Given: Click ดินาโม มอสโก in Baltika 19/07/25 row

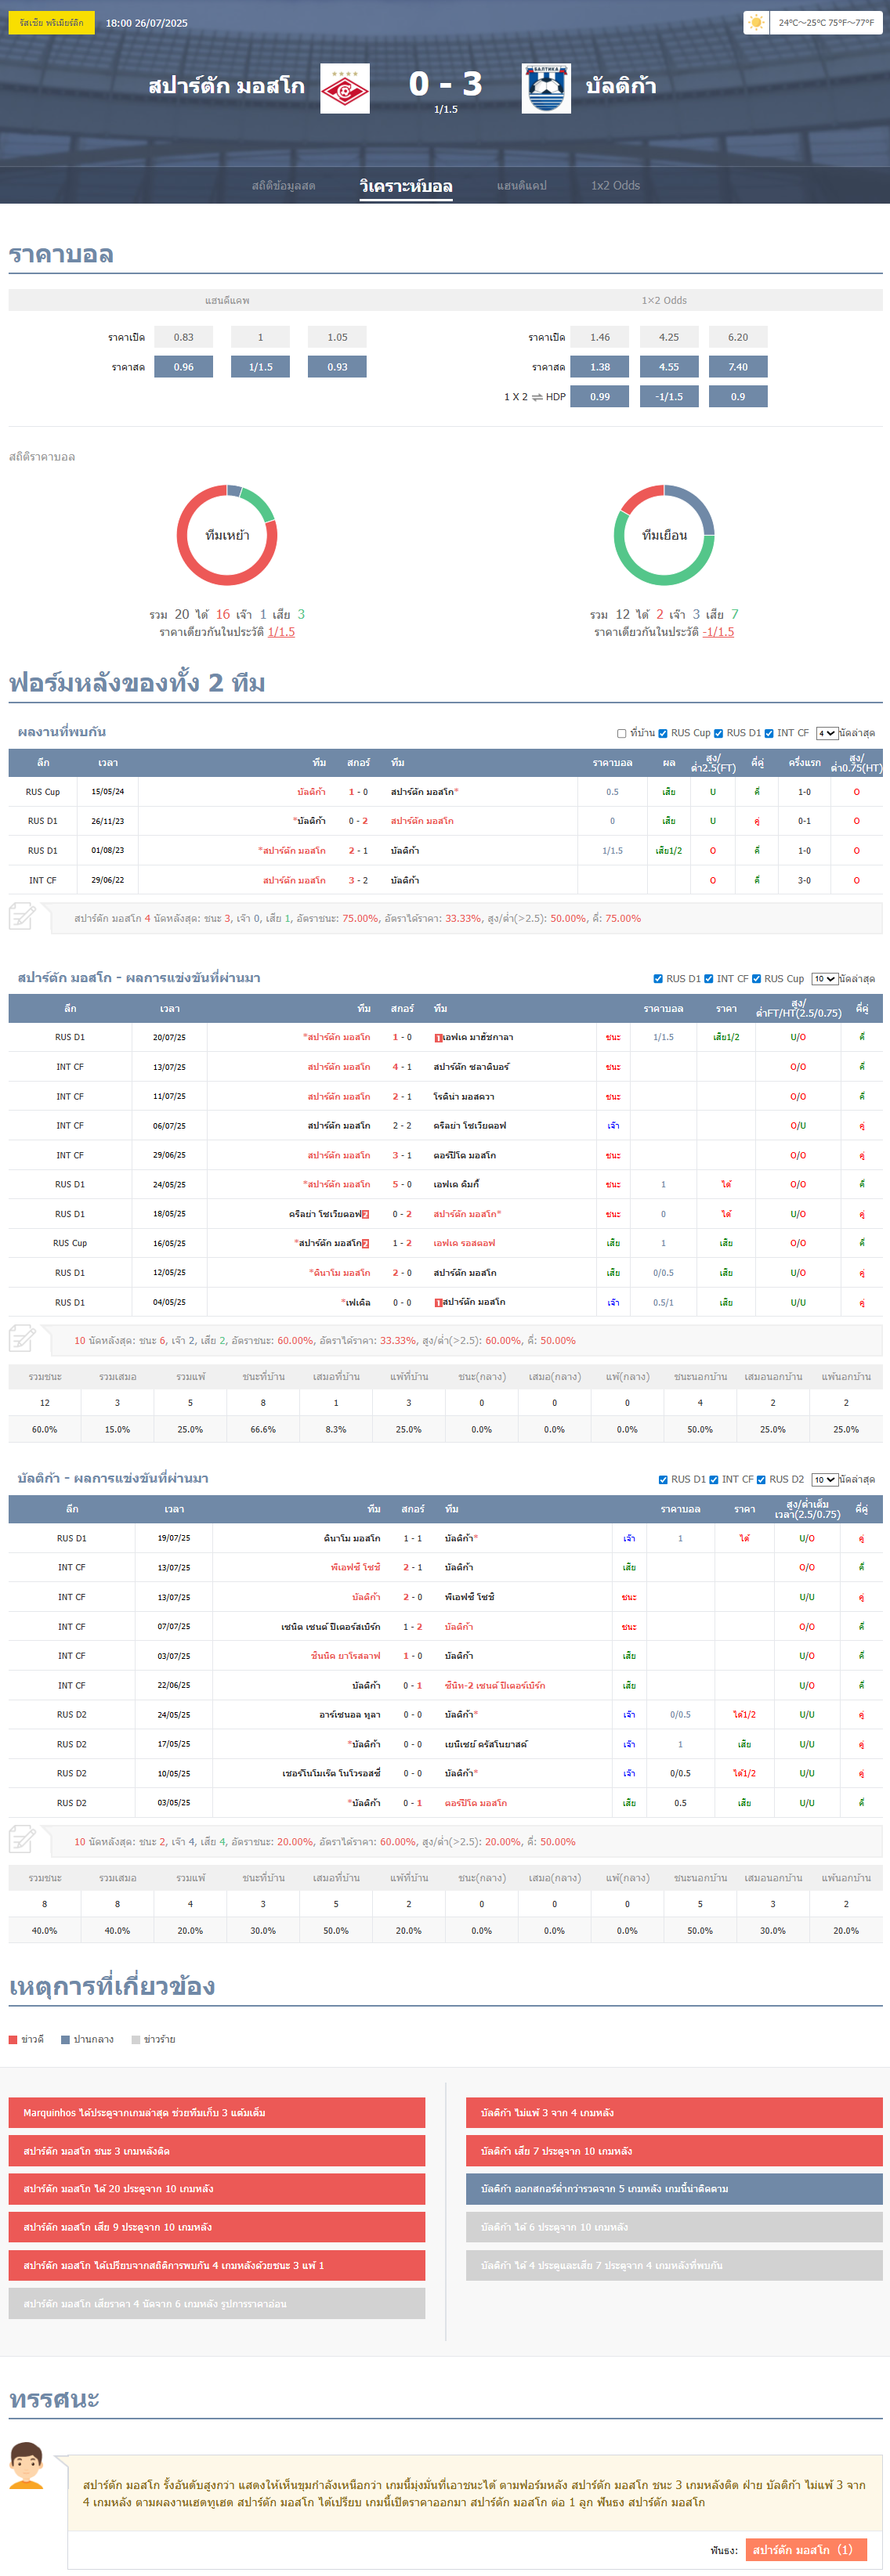Looking at the screenshot, I should click(x=351, y=1538).
